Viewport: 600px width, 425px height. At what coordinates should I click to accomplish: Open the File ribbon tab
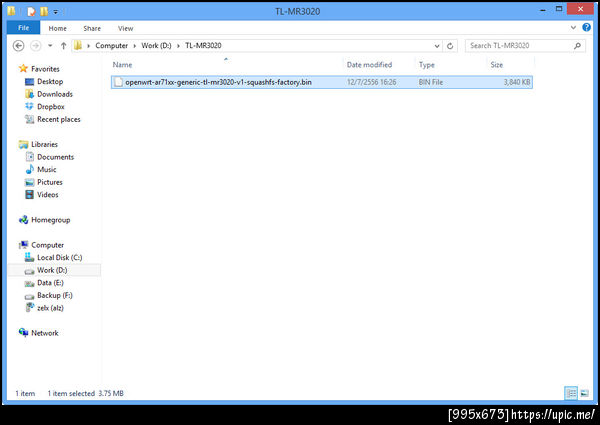coord(23,28)
